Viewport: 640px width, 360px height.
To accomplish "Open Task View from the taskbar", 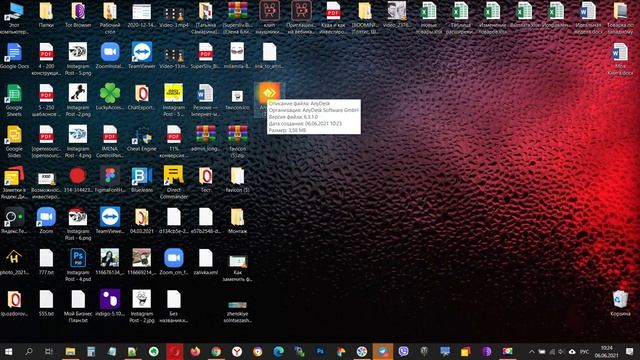I will (x=49, y=351).
